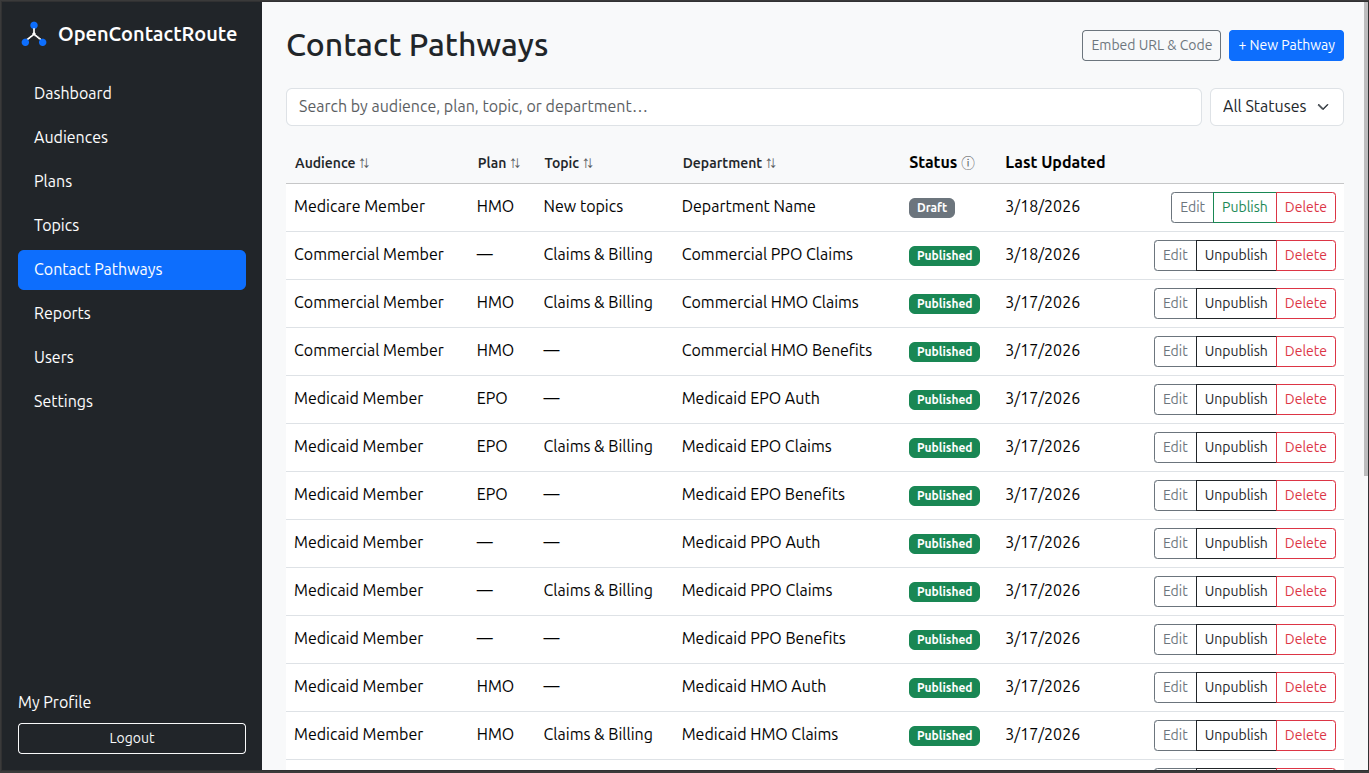Click the Embed URL & Code button
Image resolution: width=1369 pixels, height=773 pixels.
point(1151,45)
